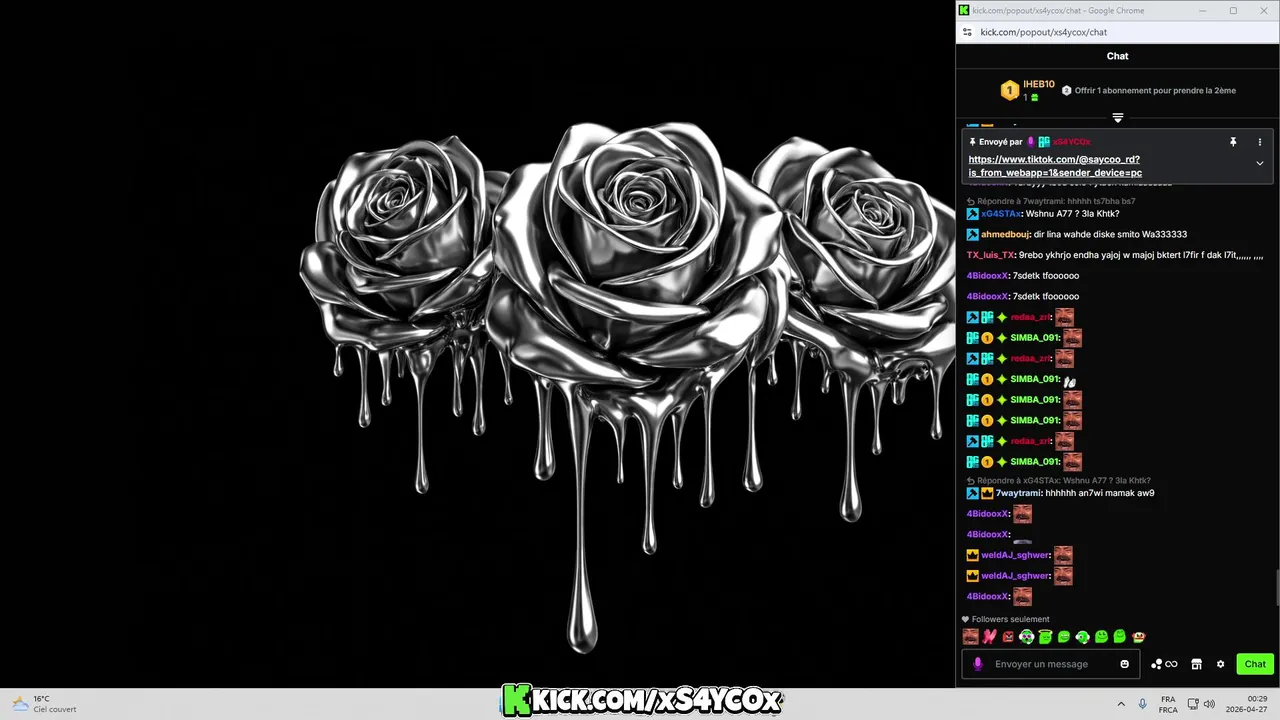Insert the pink crossed quick emote
Screen dimensions: 1280x720
coord(990,637)
